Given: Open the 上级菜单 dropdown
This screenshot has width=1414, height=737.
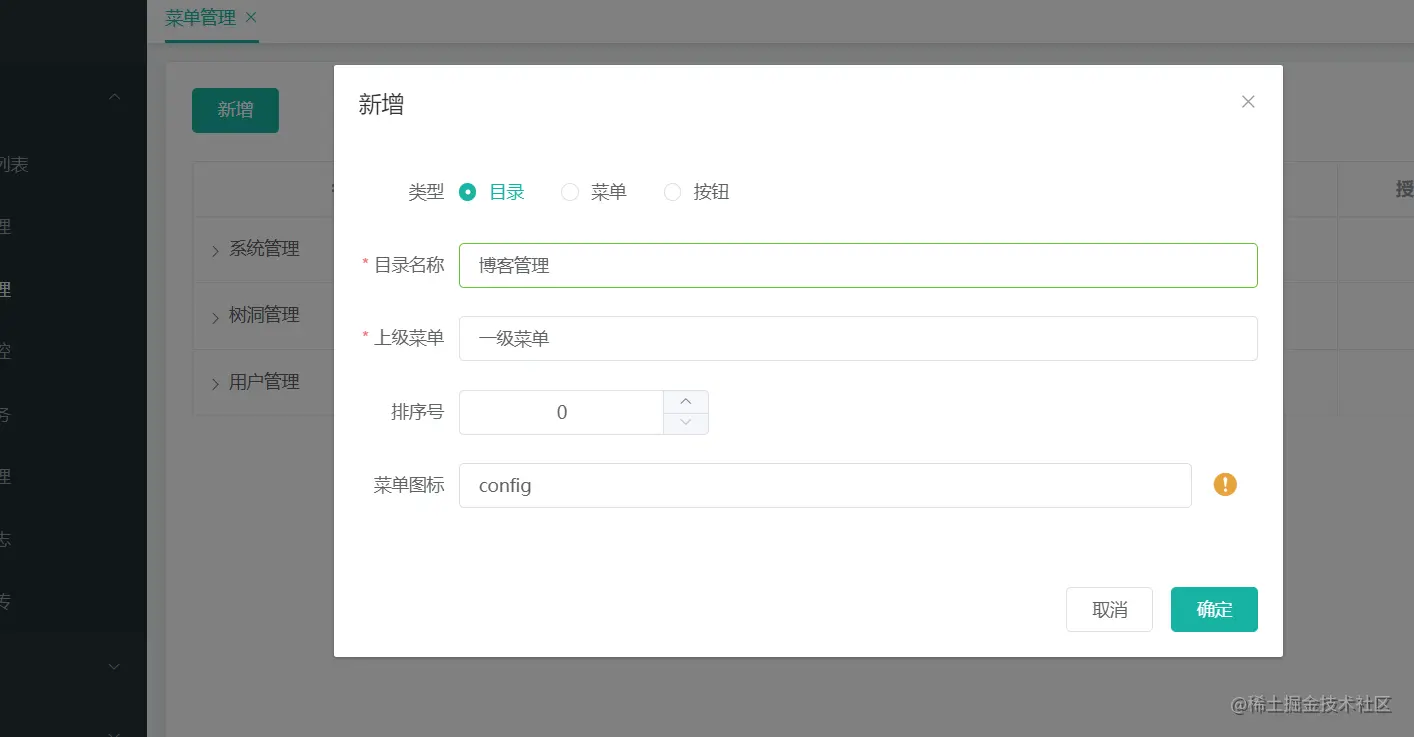Looking at the screenshot, I should click(x=858, y=338).
